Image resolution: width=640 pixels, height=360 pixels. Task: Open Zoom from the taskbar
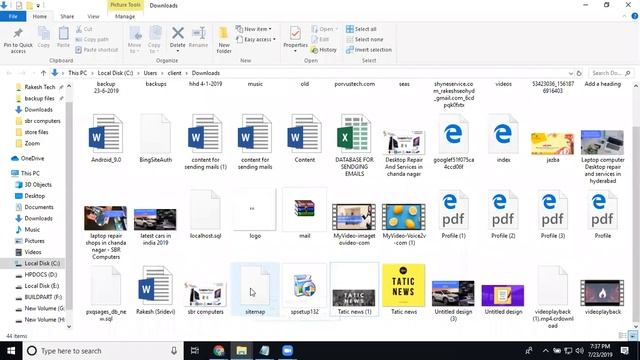tap(287, 351)
